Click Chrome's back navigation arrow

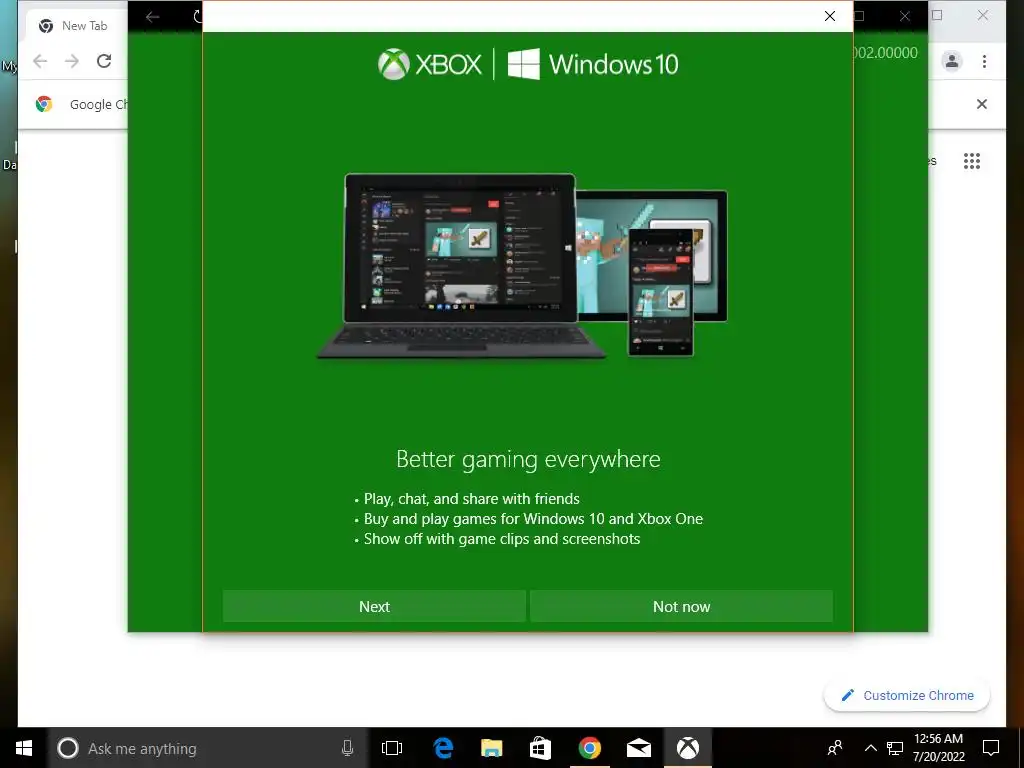pyautogui.click(x=40, y=61)
